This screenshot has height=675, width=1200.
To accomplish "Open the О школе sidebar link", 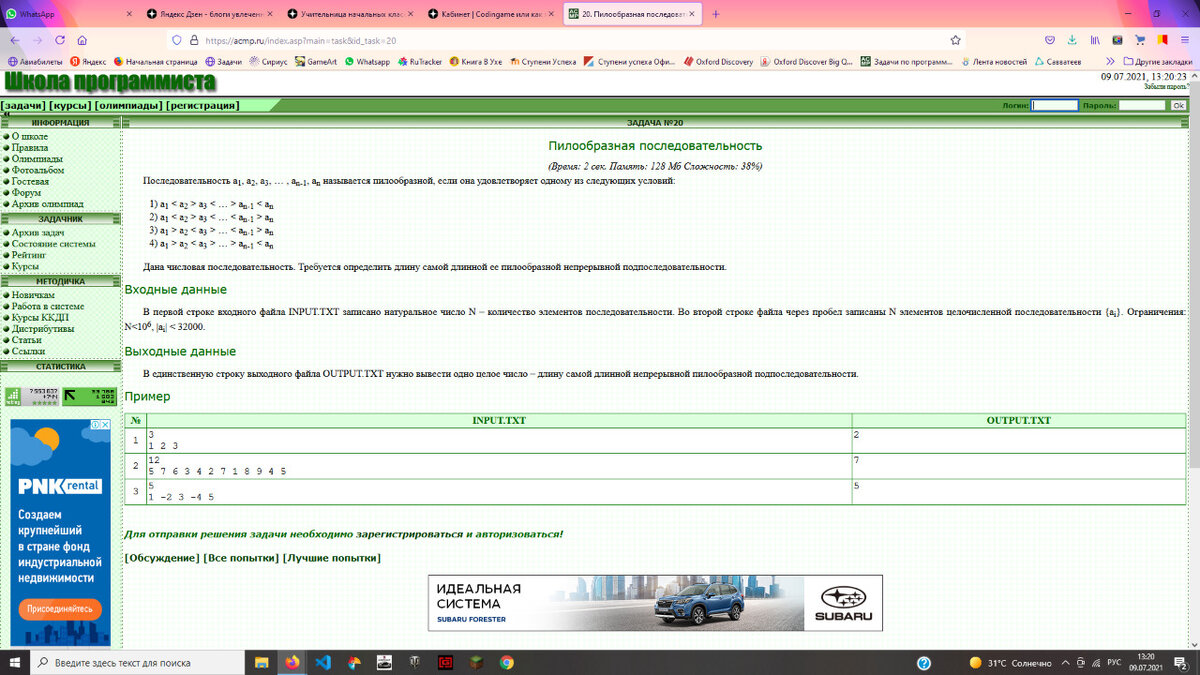I will (x=29, y=136).
